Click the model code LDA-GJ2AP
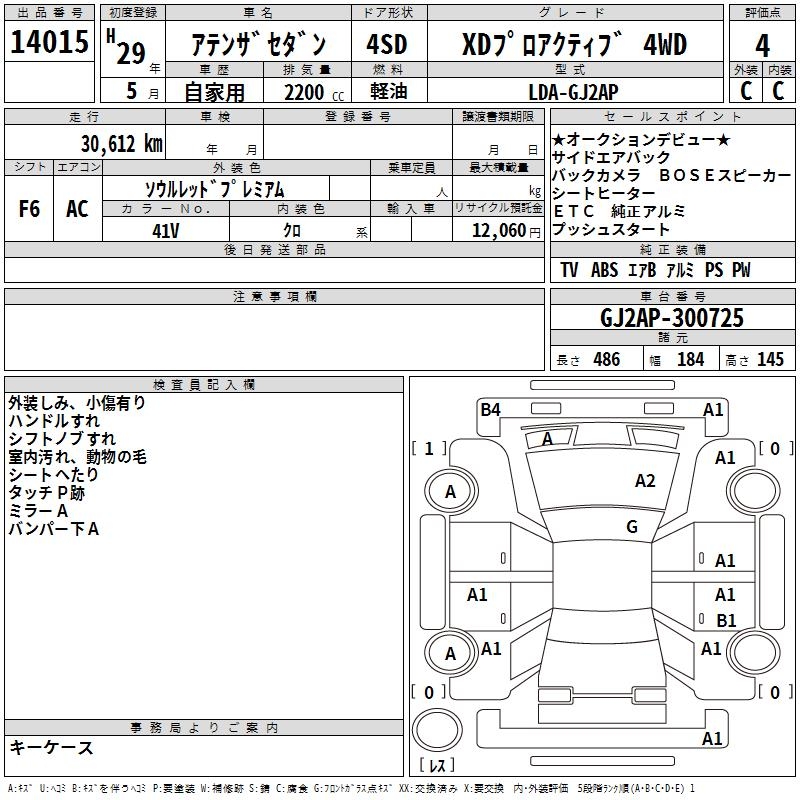Viewport: 800px width, 800px height. (574, 92)
